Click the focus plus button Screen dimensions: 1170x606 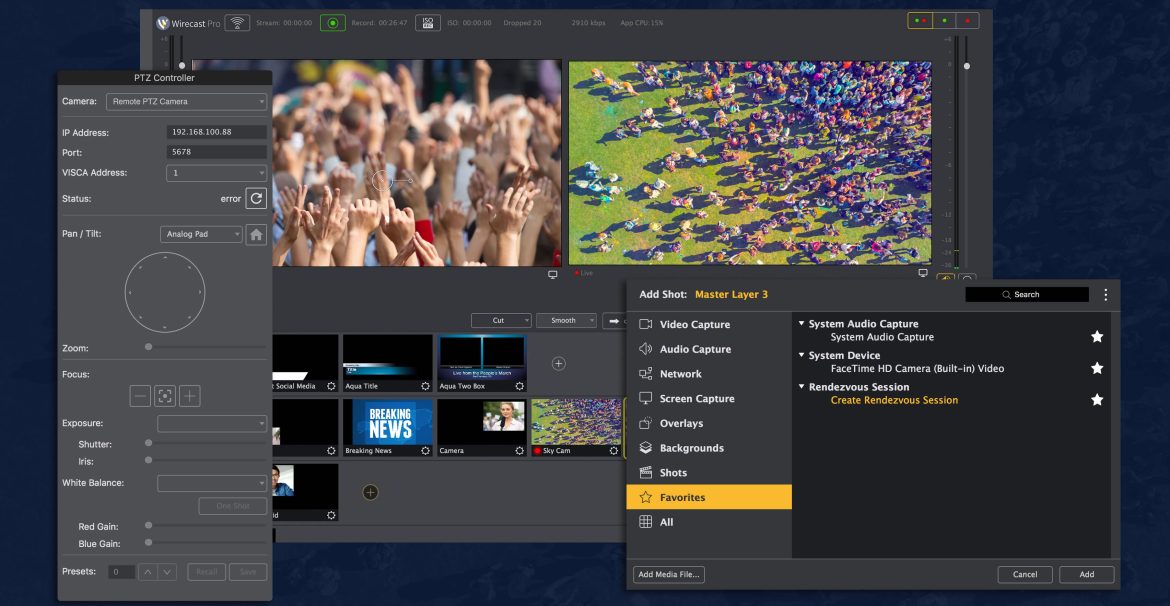click(x=190, y=396)
